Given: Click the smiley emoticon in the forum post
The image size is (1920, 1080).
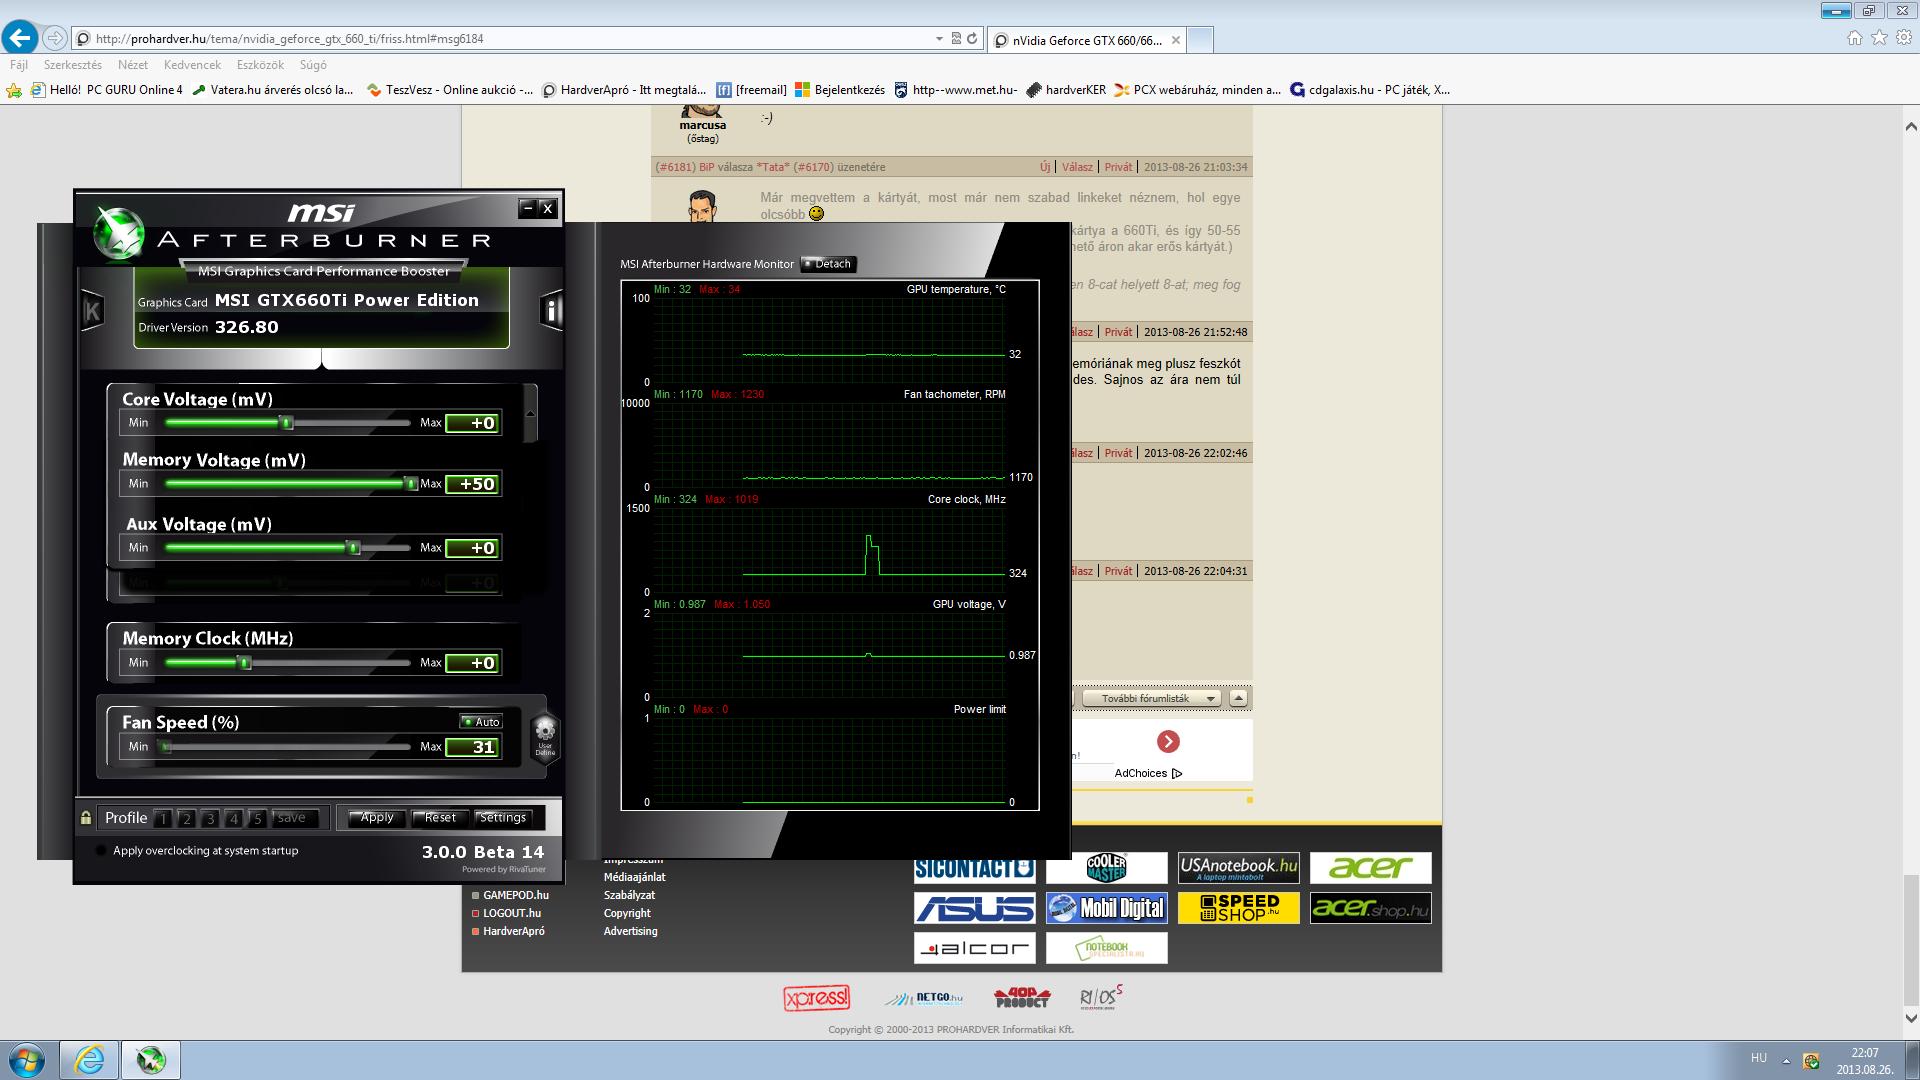Looking at the screenshot, I should point(816,213).
